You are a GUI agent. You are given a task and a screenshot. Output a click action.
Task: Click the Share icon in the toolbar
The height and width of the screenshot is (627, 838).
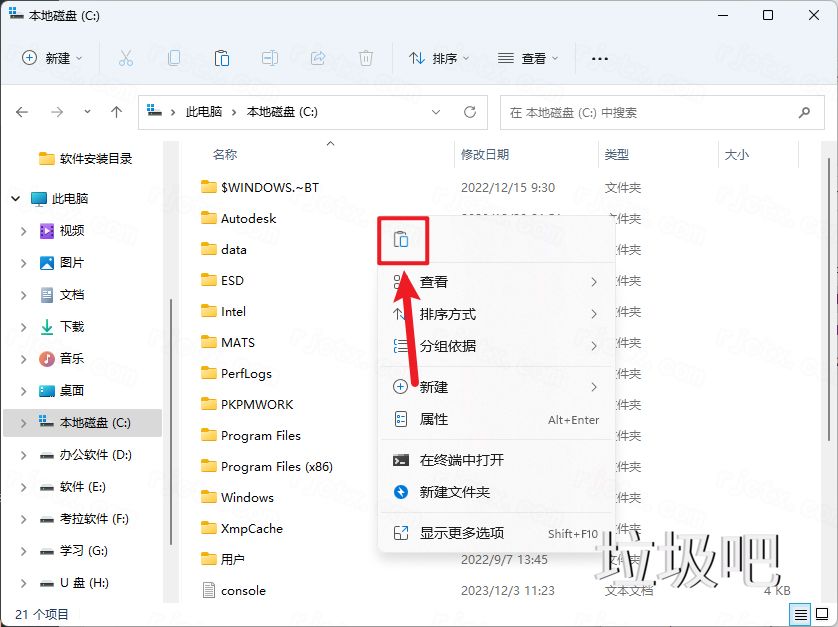[318, 59]
